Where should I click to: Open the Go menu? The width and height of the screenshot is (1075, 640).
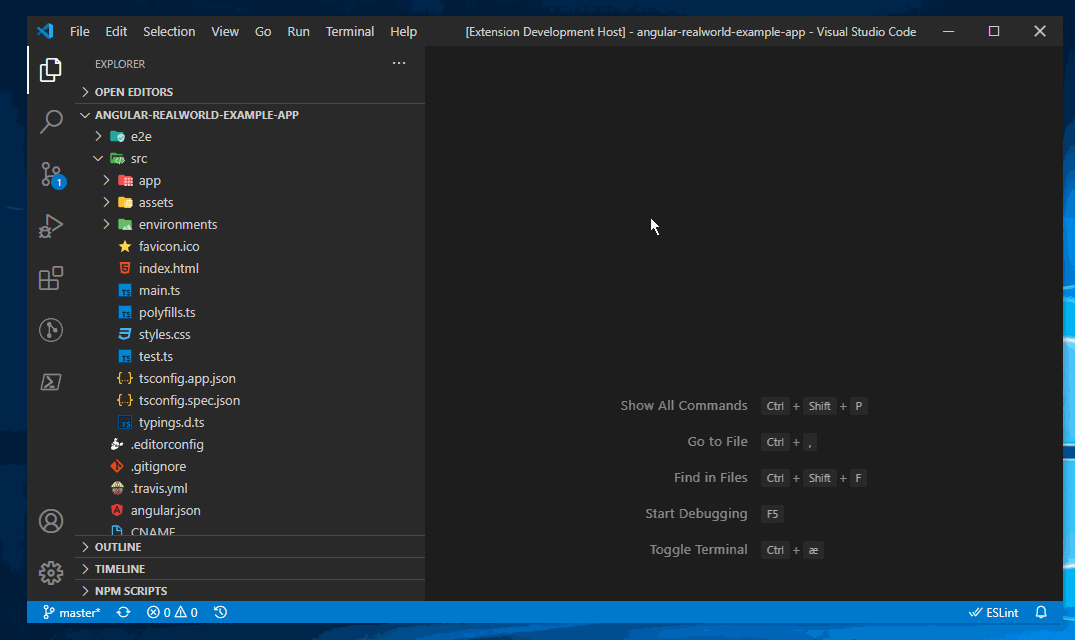[263, 32]
